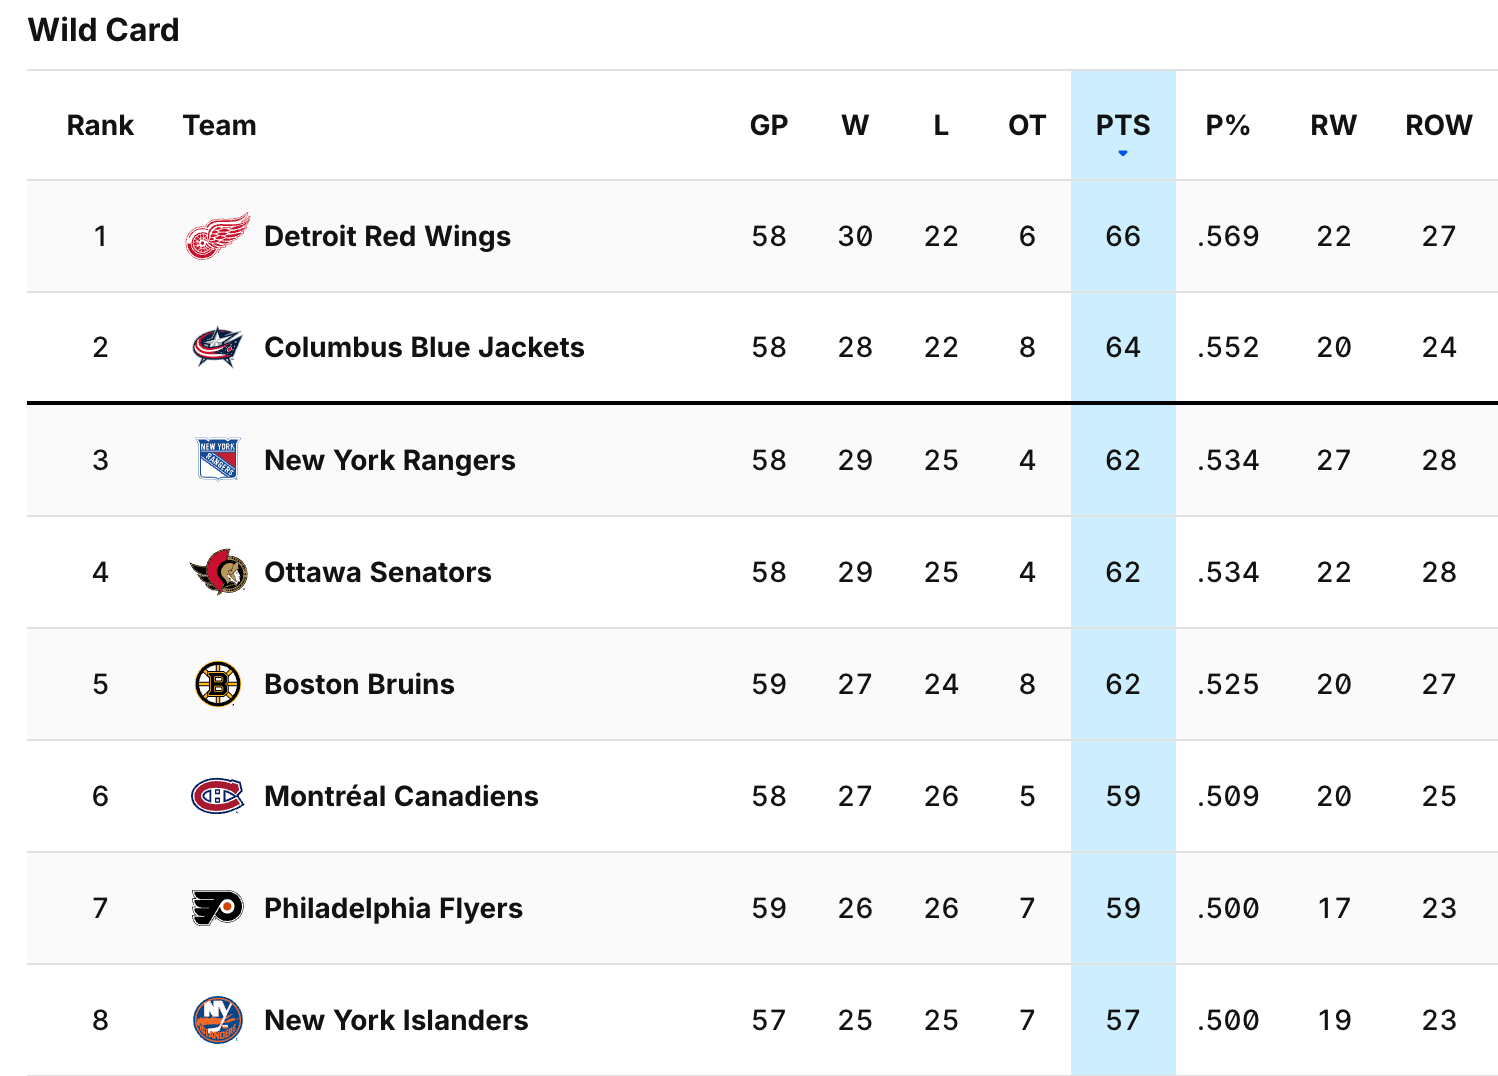Click the Columbus Blue Jackets logo
This screenshot has width=1498, height=1076.
218,347
